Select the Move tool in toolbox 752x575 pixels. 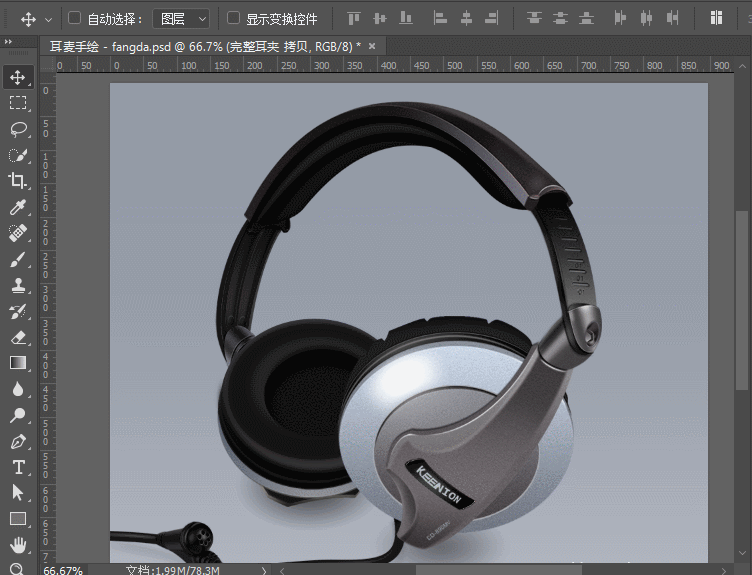pyautogui.click(x=18, y=77)
